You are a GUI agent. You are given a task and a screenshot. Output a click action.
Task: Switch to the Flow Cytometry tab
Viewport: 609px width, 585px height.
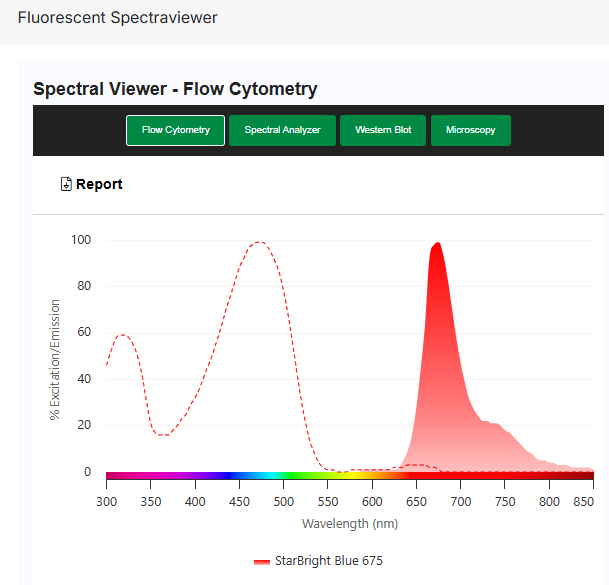click(175, 130)
